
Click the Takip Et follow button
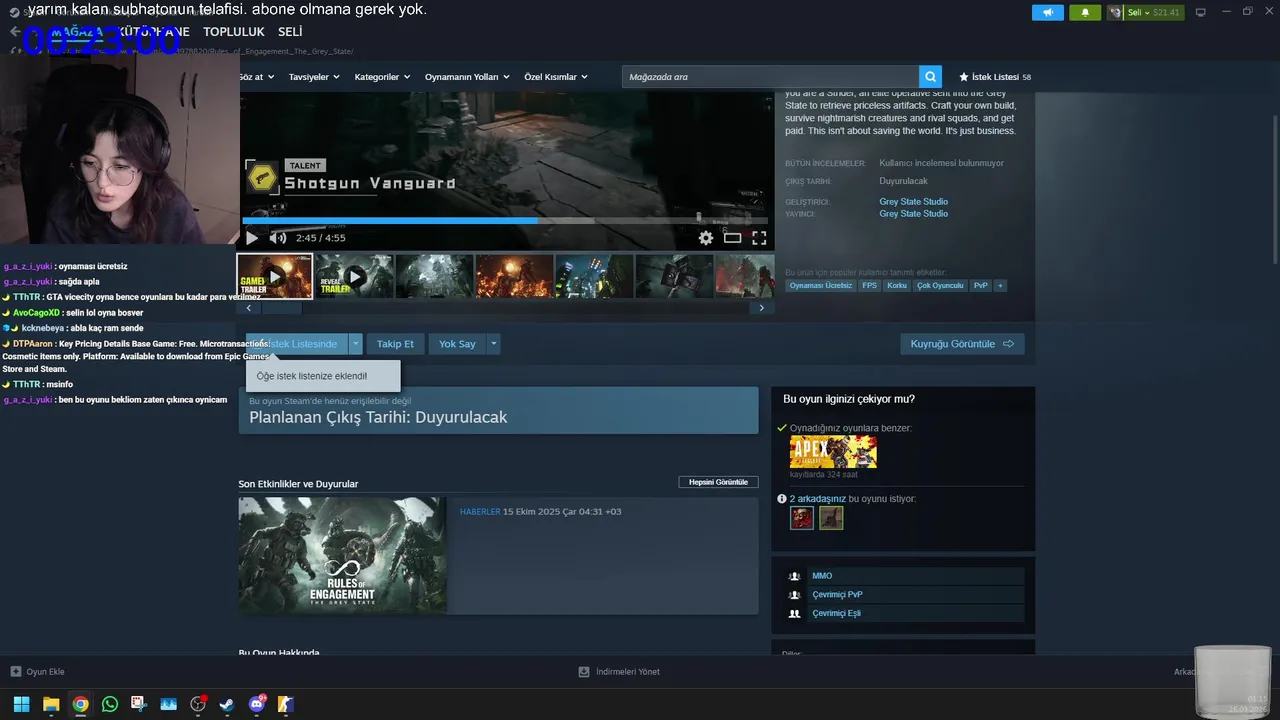coord(395,344)
